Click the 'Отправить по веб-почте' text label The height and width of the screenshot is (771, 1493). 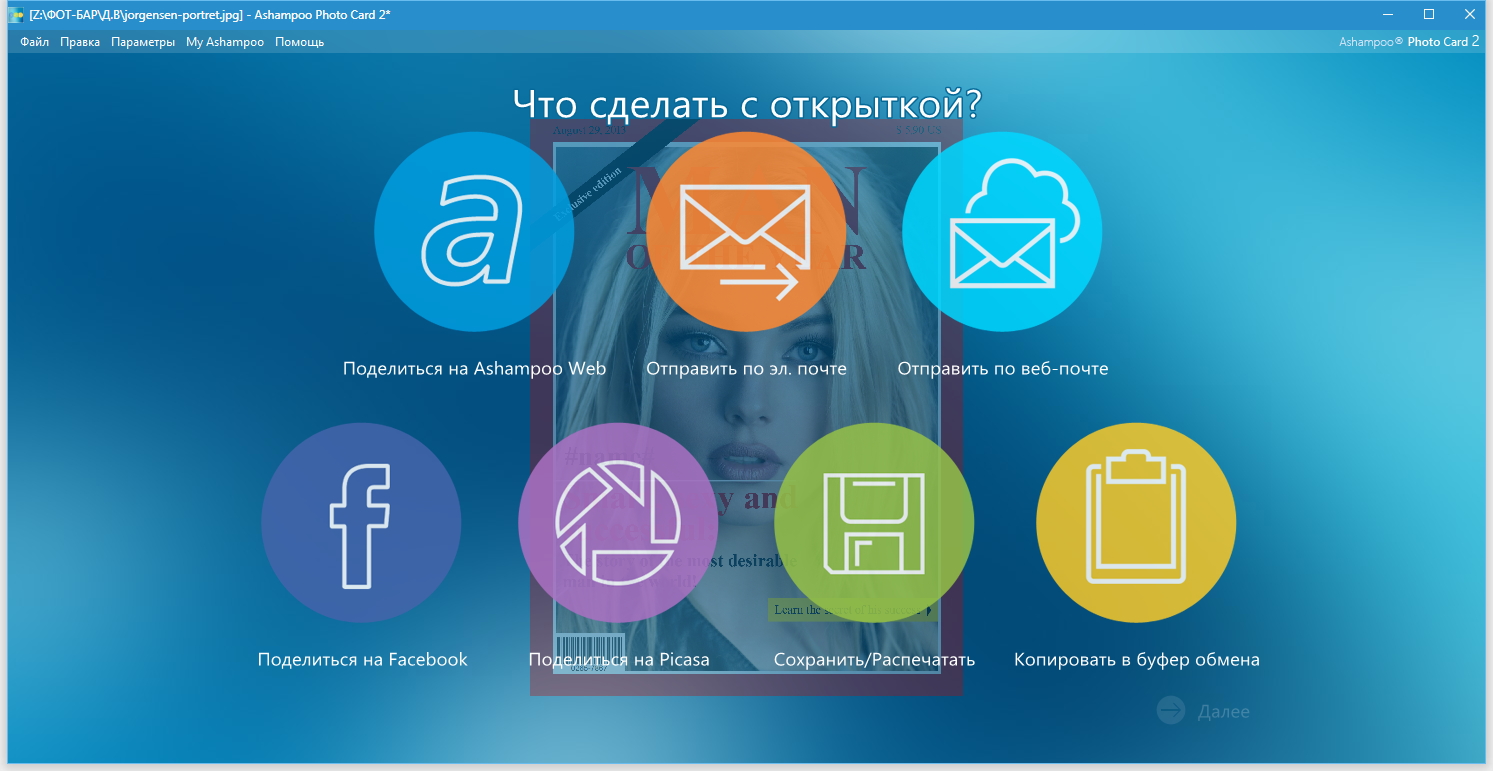coord(1002,369)
